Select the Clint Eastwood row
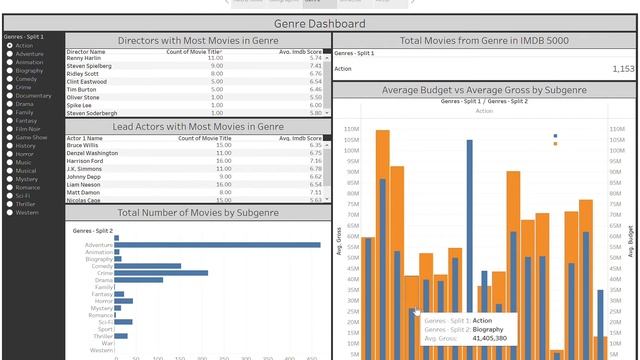 195,82
